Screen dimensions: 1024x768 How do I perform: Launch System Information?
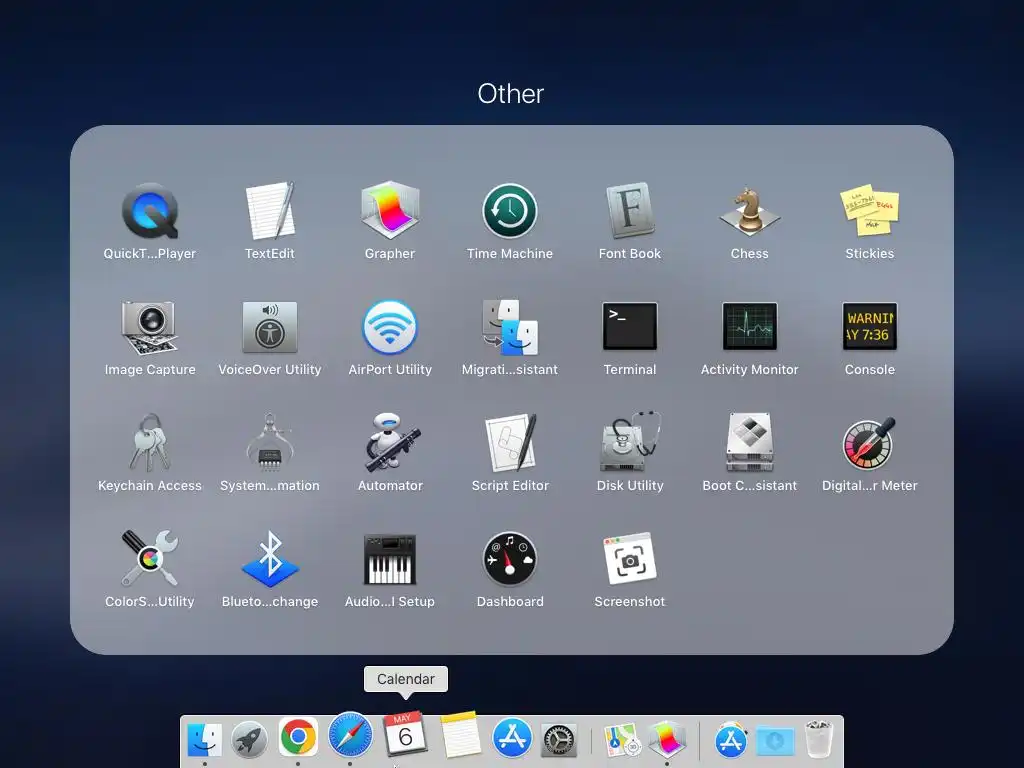click(x=270, y=443)
